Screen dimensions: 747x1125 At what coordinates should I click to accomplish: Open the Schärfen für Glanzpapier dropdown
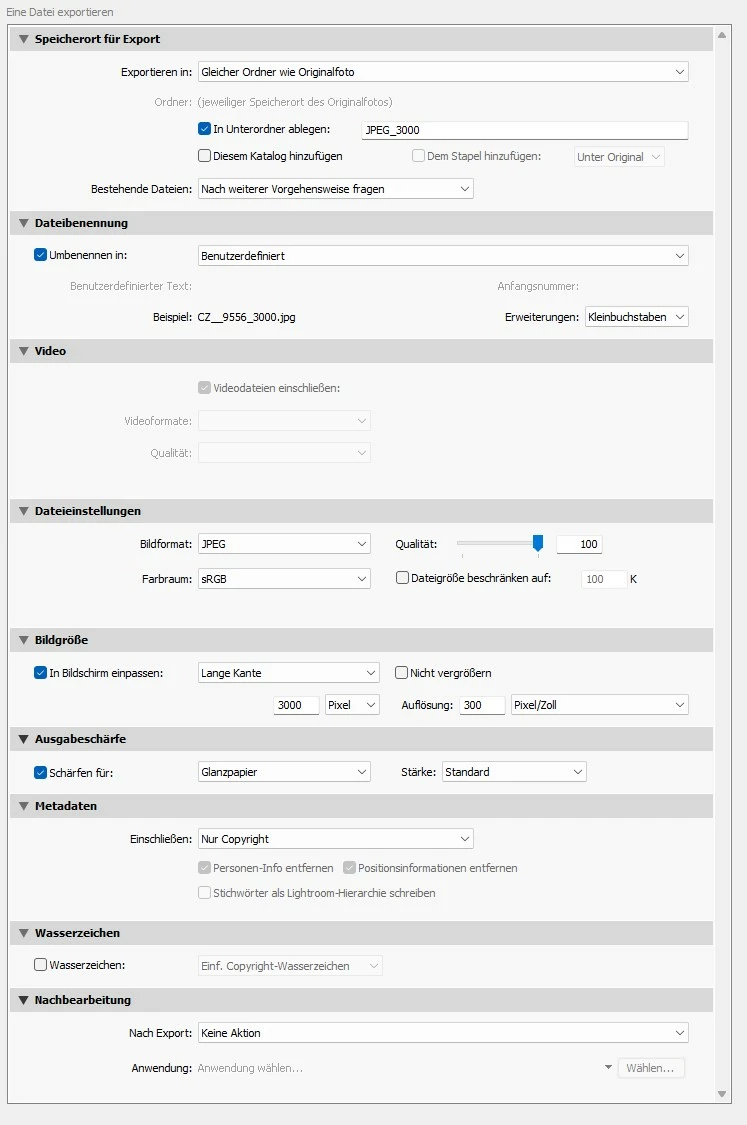click(x=284, y=772)
